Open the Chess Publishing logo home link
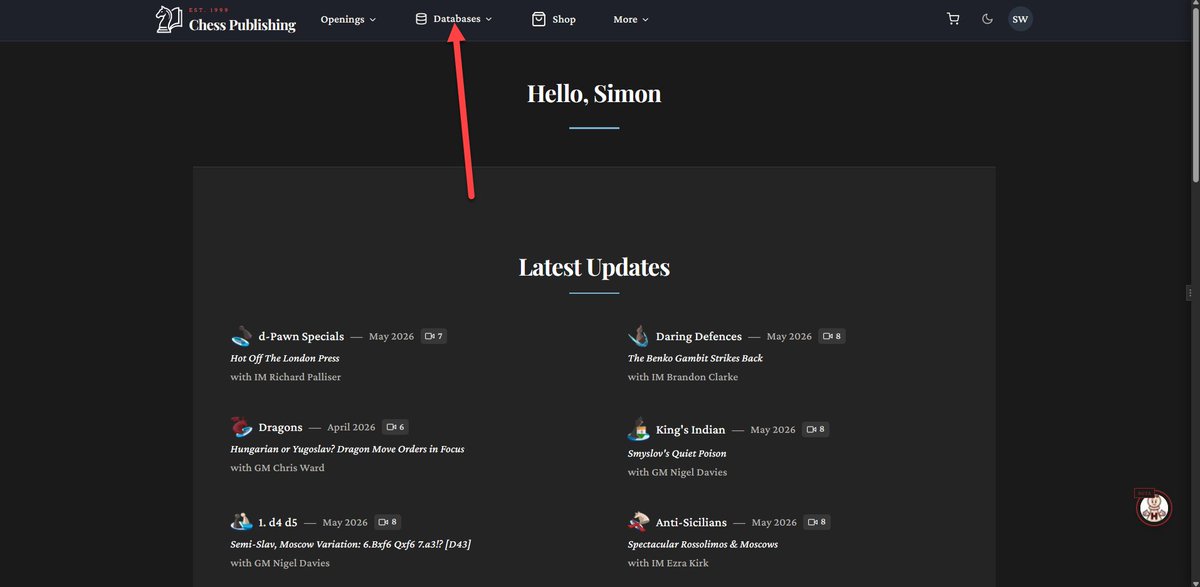Screen dimensions: 1200x587 point(226,19)
